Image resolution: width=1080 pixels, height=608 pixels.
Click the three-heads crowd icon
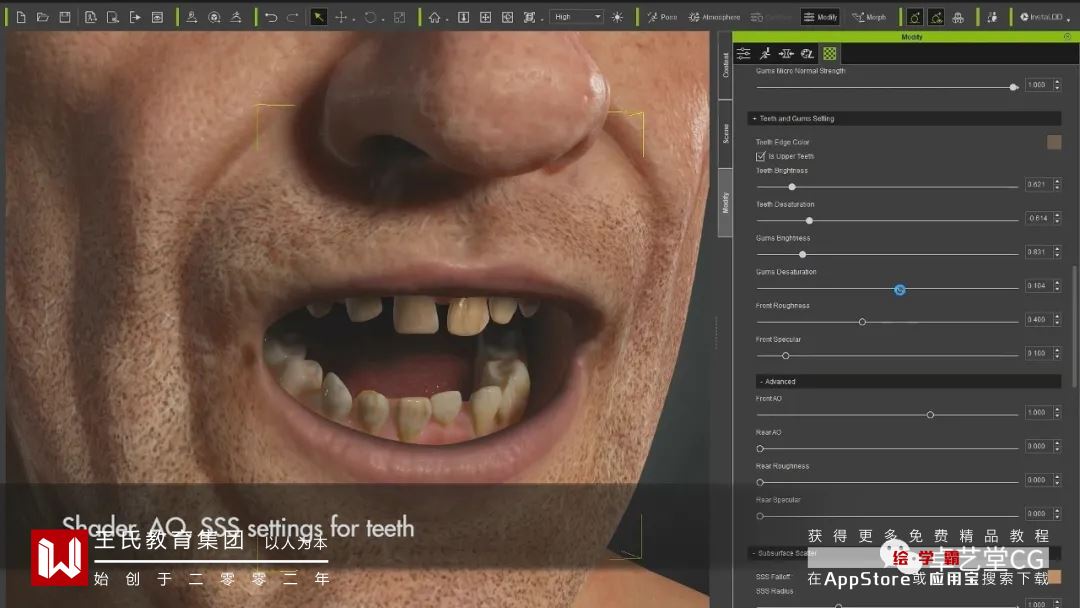[x=958, y=17]
